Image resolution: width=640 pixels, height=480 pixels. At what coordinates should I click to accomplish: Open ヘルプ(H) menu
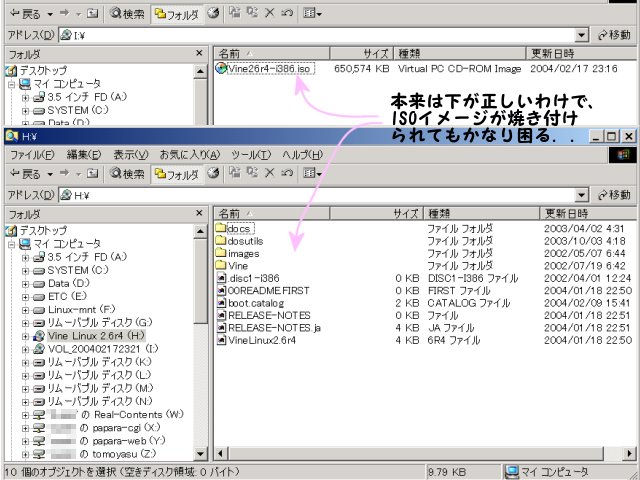[x=302, y=155]
